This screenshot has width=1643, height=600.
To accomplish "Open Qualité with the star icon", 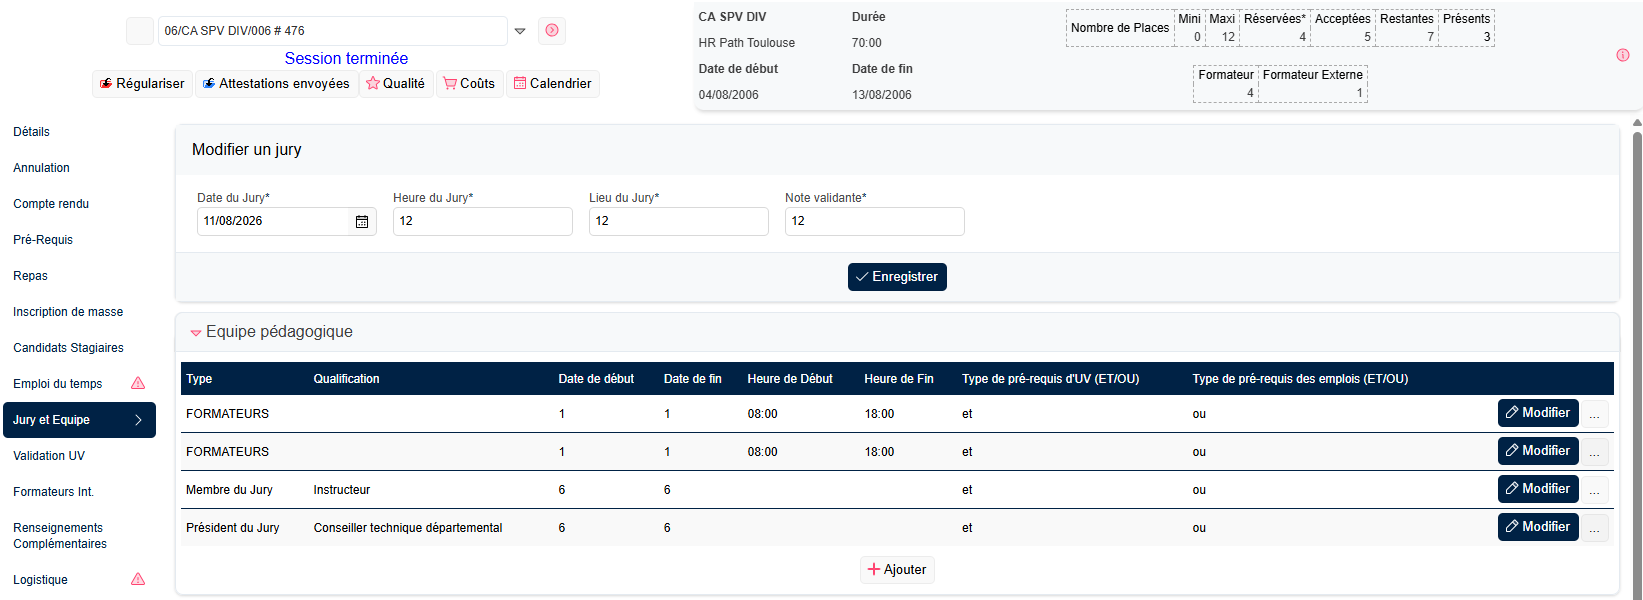I will click(395, 84).
